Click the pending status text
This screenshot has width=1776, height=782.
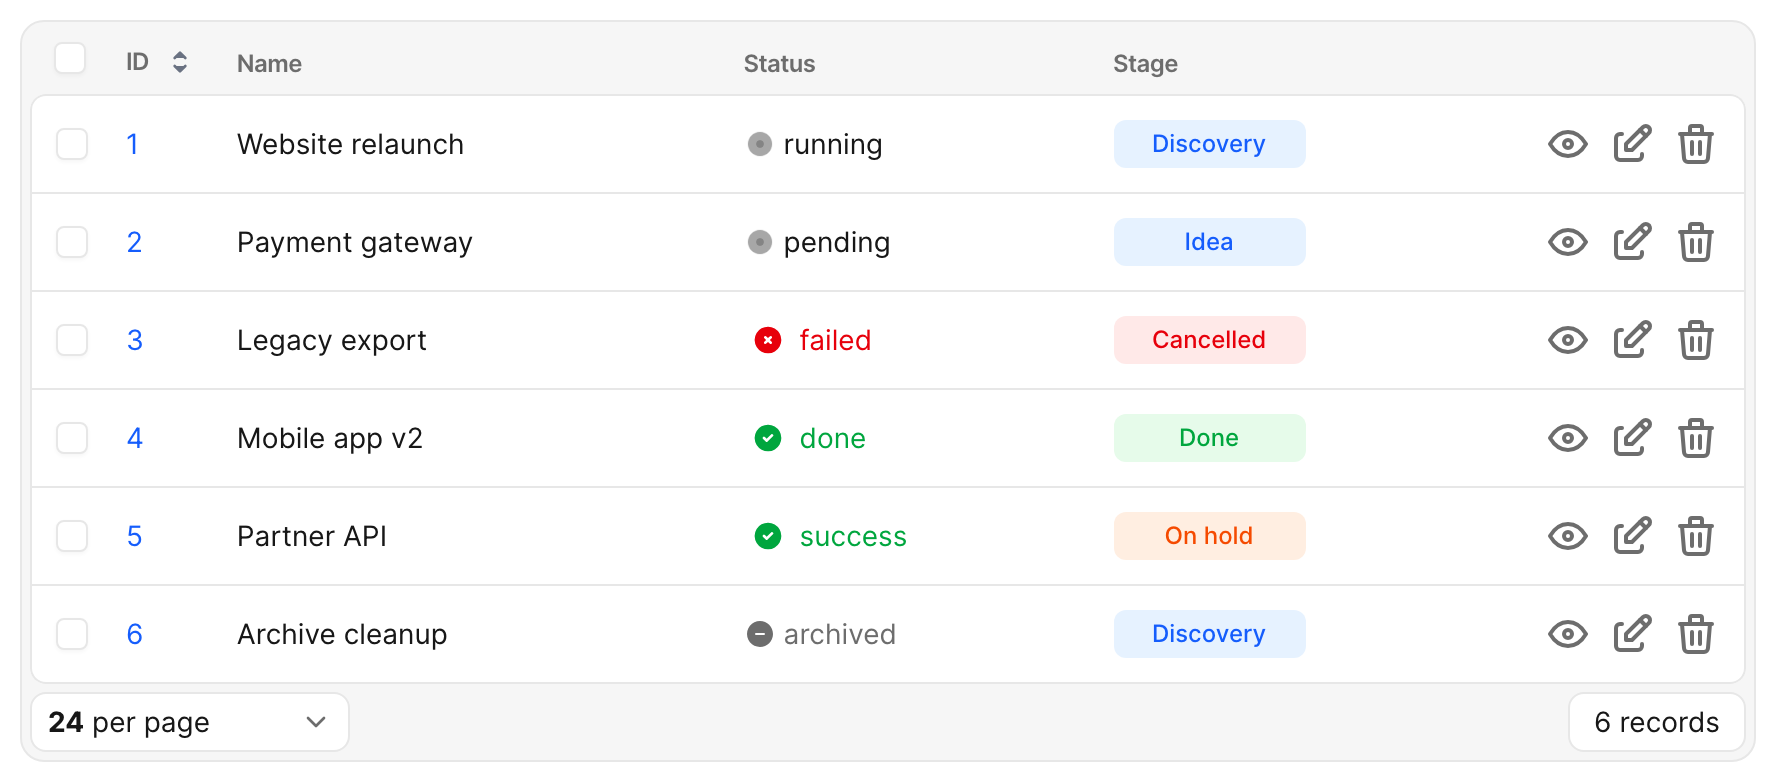coord(837,242)
